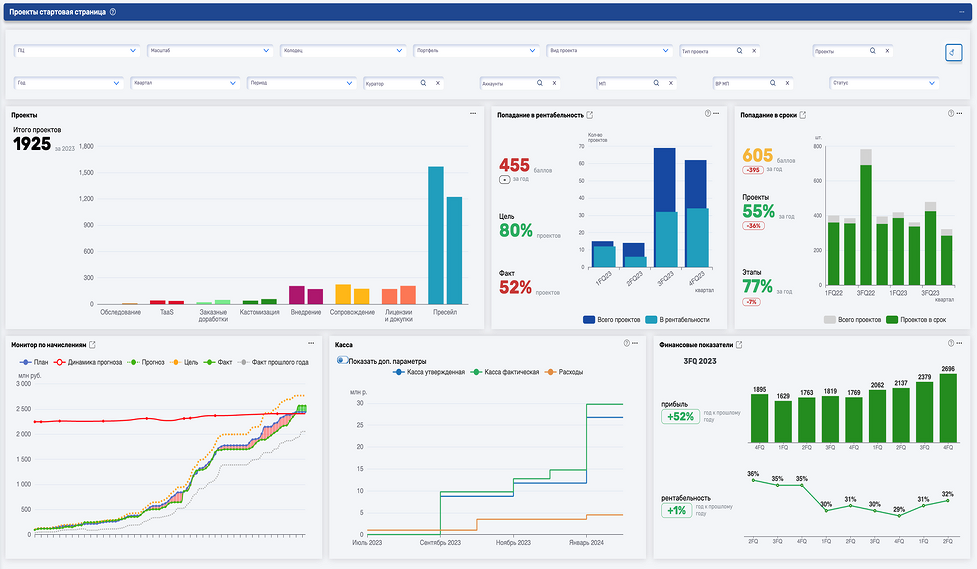Expand the ПЦ dropdown
977x569 pixels.
pyautogui.click(x=76, y=50)
